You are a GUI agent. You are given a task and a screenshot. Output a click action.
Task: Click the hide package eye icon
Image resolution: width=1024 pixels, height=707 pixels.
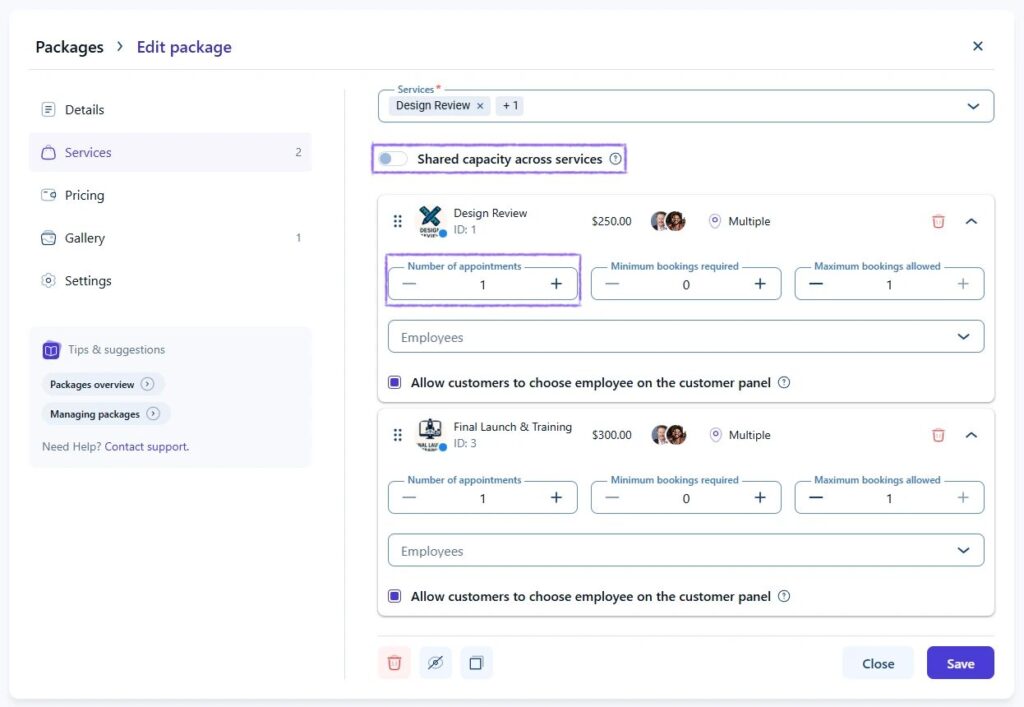[435, 663]
